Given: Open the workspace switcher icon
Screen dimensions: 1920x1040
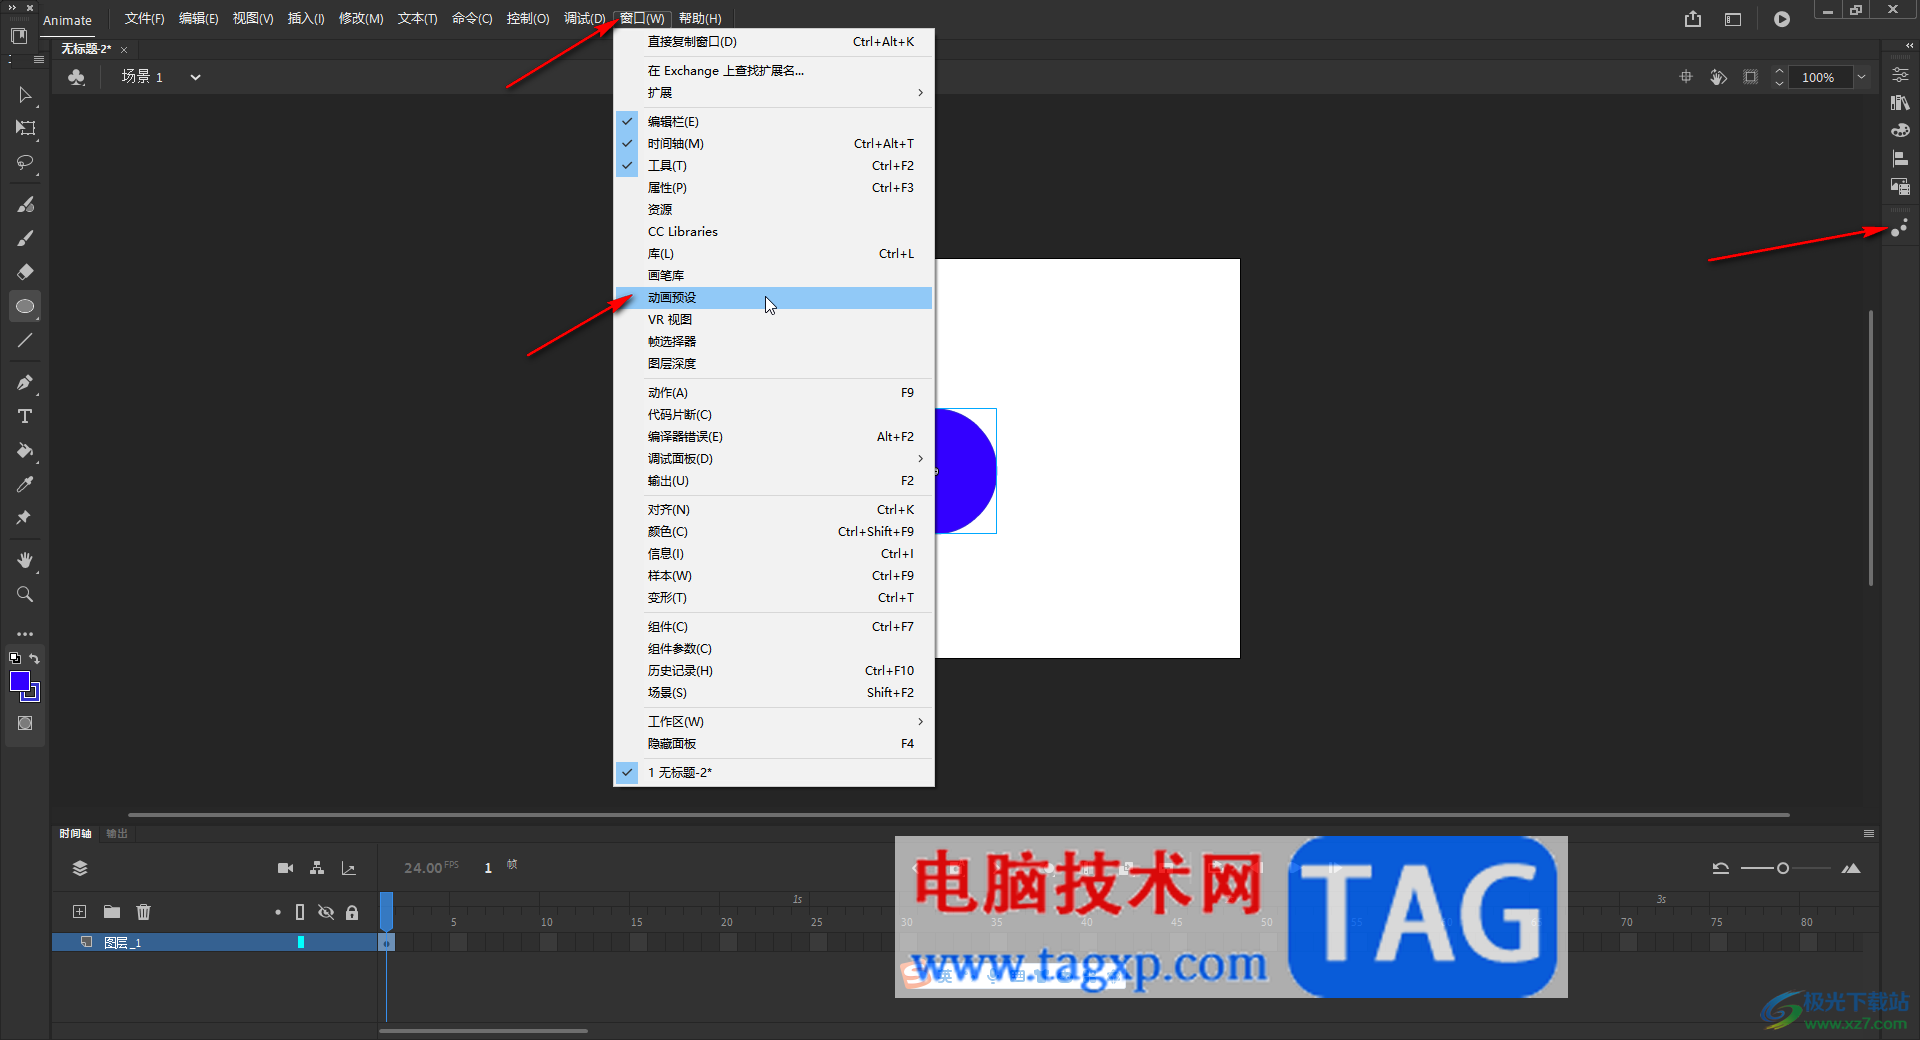Looking at the screenshot, I should pos(1733,19).
